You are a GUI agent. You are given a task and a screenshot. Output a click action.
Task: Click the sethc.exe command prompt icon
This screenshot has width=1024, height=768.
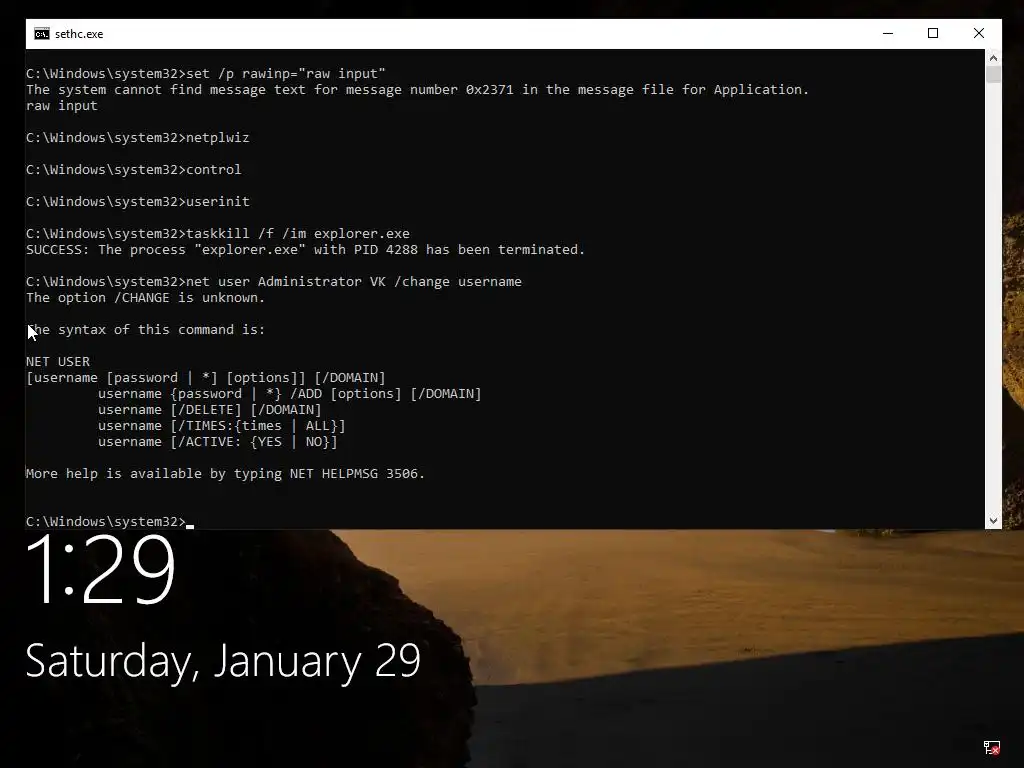(42, 34)
